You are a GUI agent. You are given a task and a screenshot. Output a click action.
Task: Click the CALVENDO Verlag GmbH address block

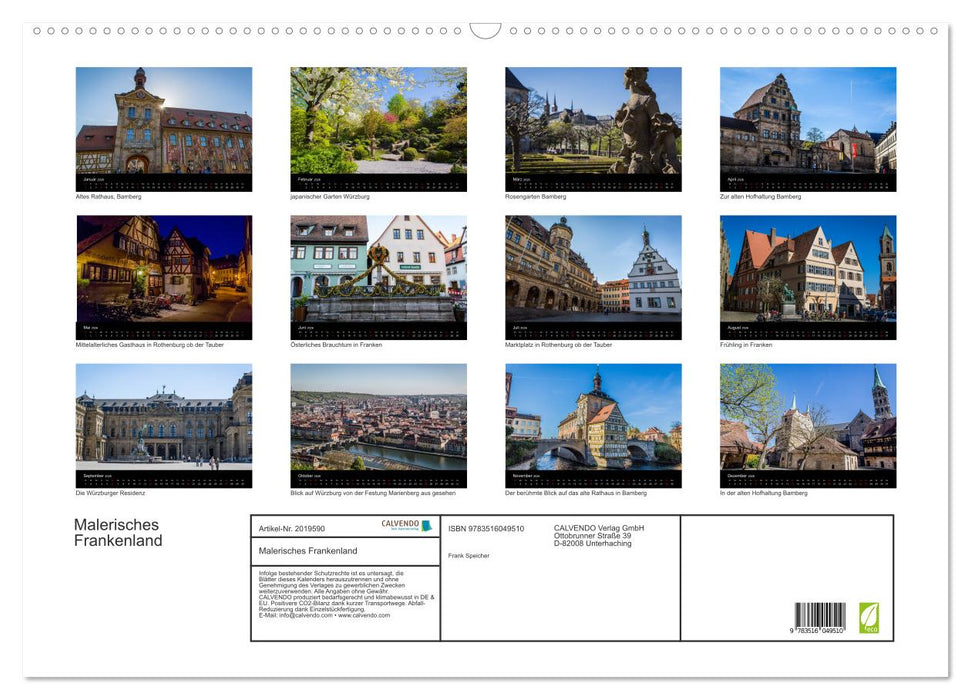(x=600, y=535)
